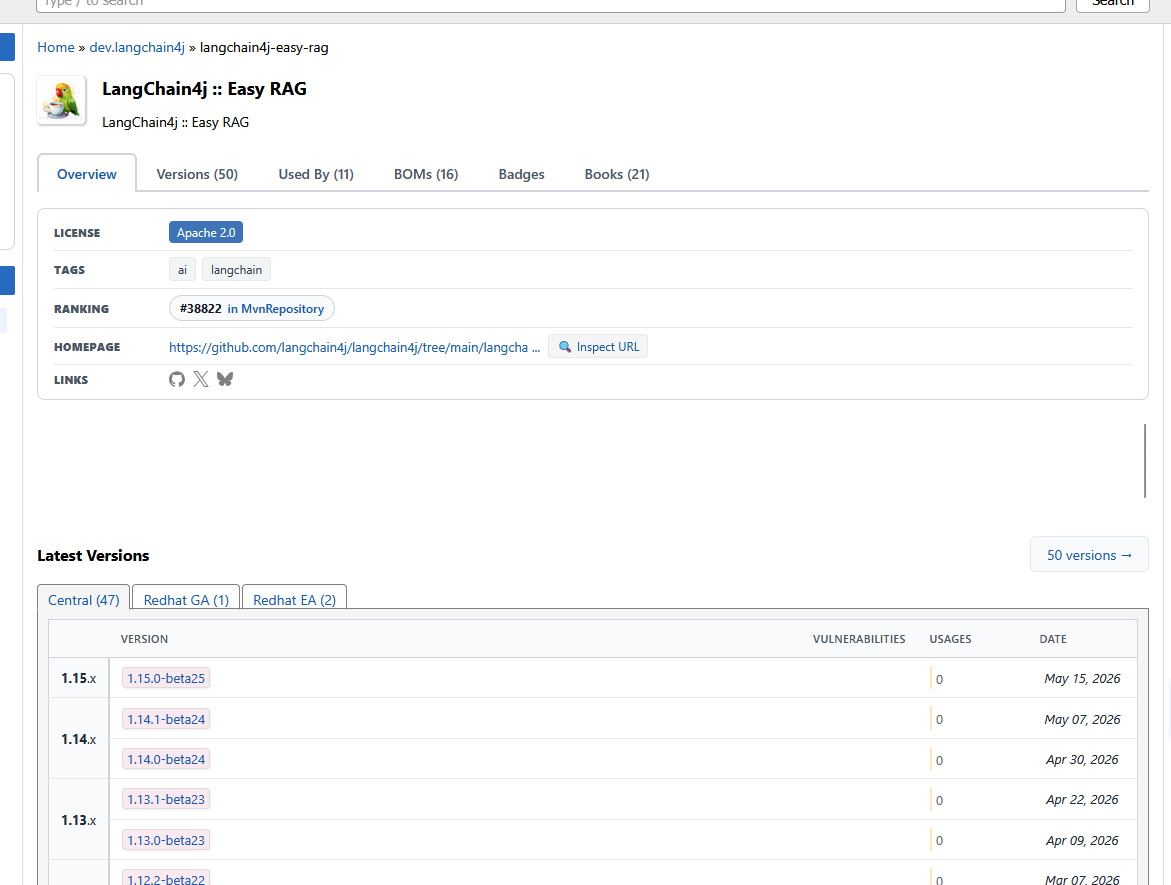The image size is (1171, 885).
Task: Open the X (Twitter) link icon
Action: point(201,379)
